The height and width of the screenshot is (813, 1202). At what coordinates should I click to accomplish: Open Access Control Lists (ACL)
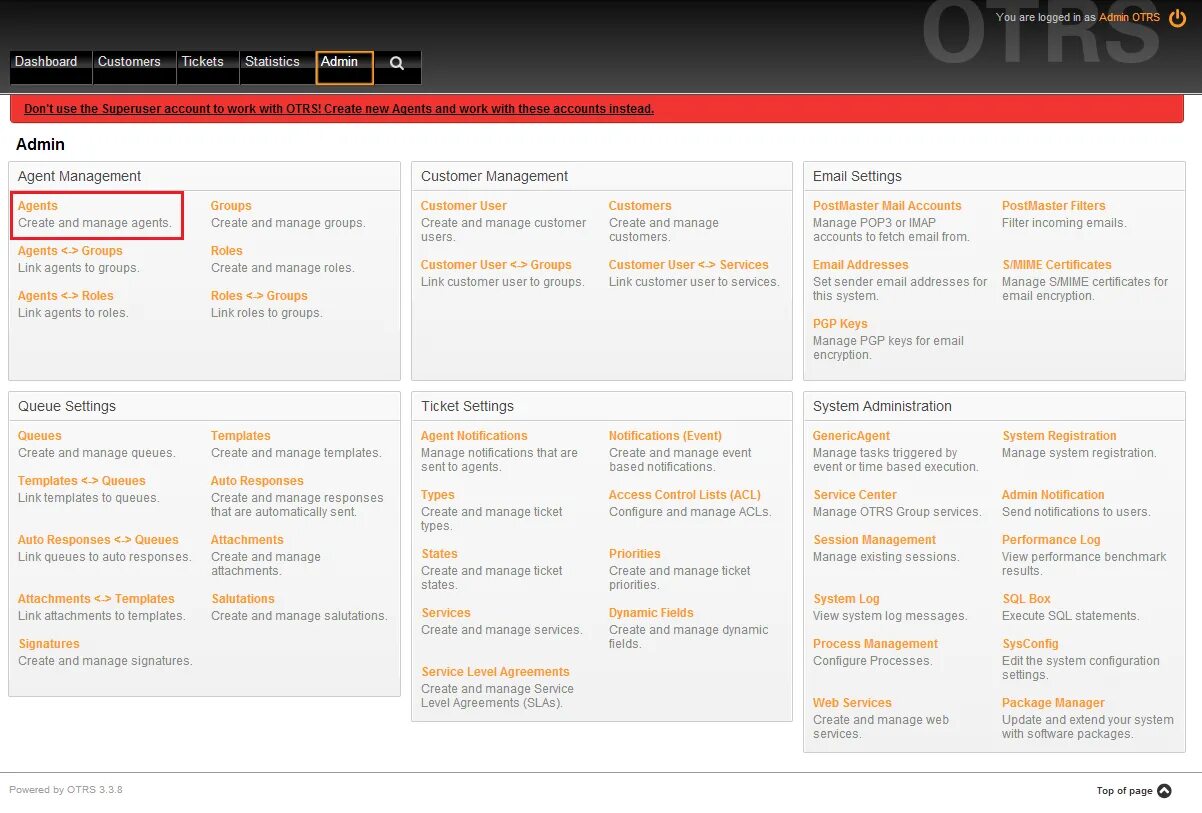[685, 495]
